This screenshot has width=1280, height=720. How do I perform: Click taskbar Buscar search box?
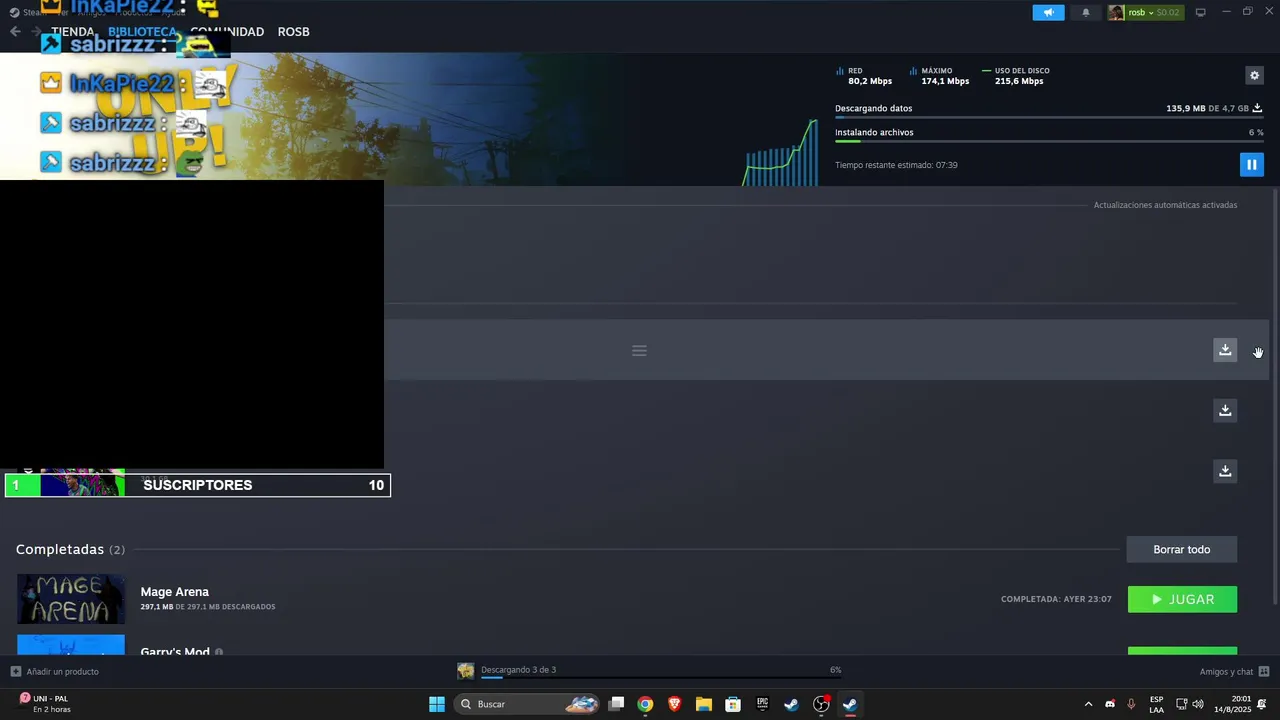(527, 704)
